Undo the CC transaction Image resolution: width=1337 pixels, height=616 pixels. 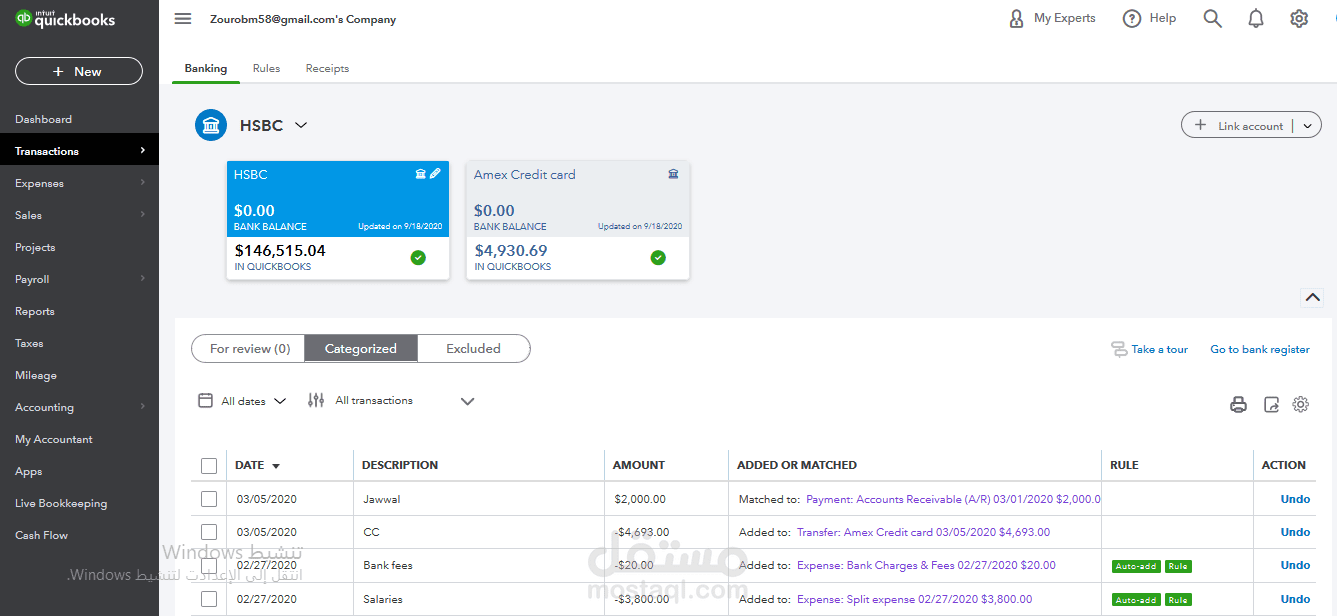point(1295,532)
